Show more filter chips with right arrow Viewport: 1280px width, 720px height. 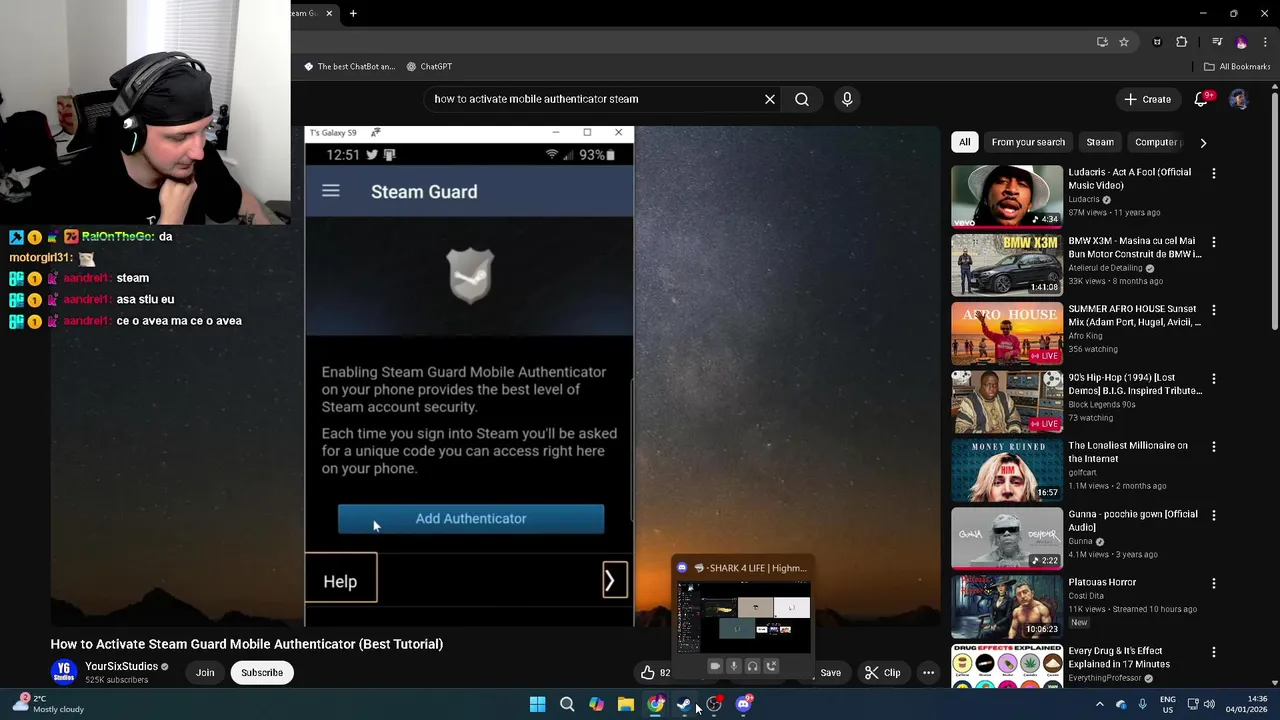click(x=1203, y=142)
